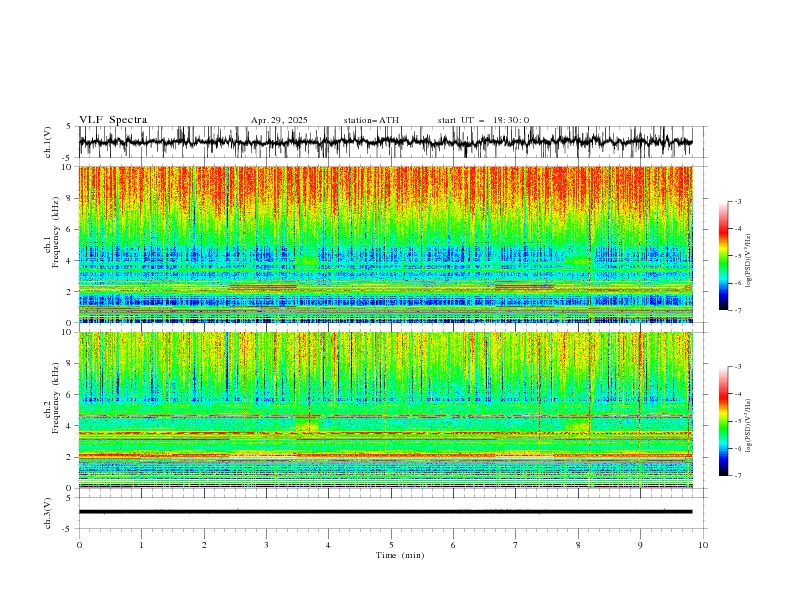
Task: Click the "start UT = 18:30:0" header text
Action: [483, 120]
